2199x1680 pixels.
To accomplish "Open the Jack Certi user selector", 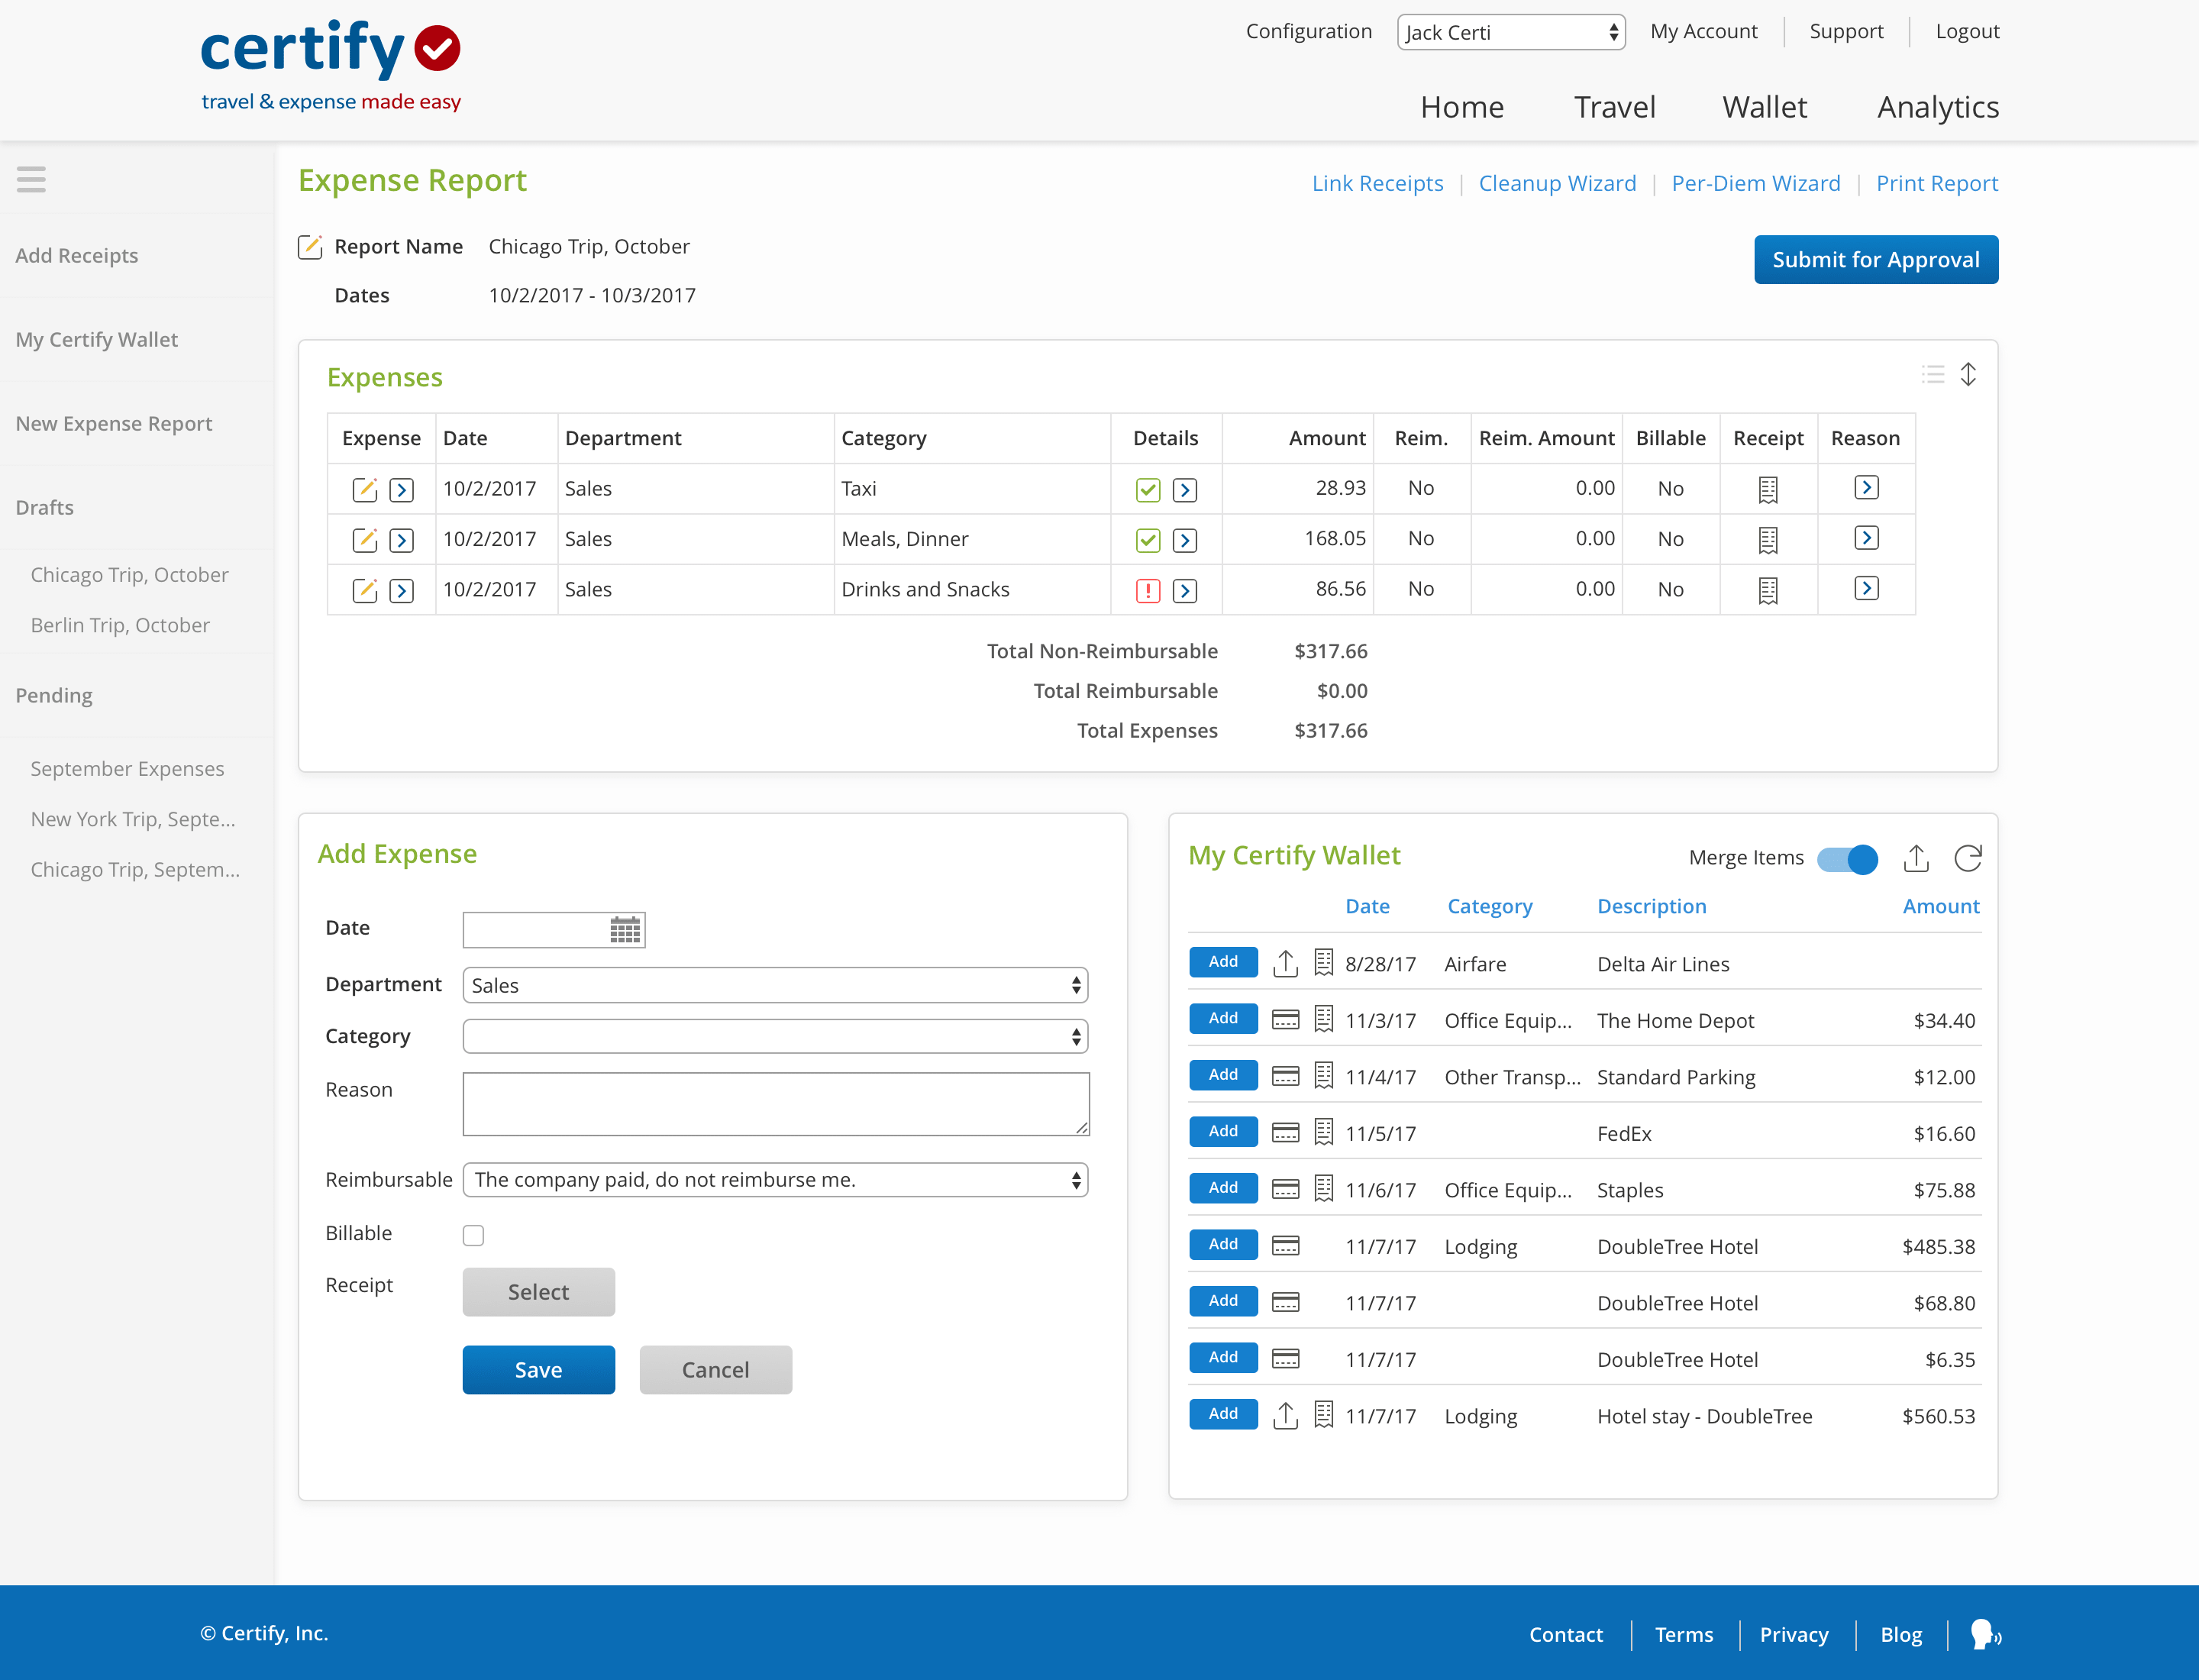I will point(1511,31).
